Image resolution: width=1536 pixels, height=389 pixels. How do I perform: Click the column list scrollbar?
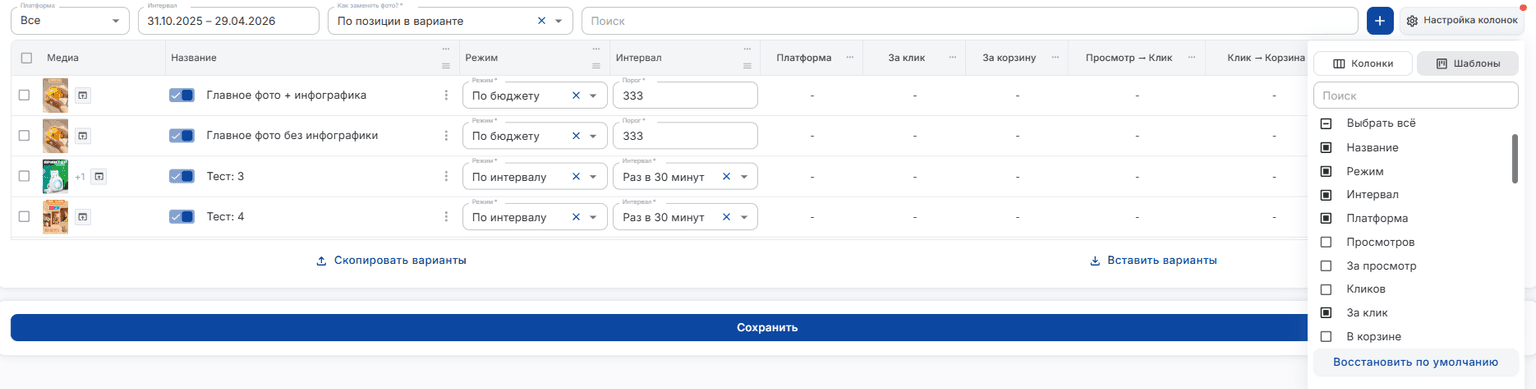point(1514,160)
